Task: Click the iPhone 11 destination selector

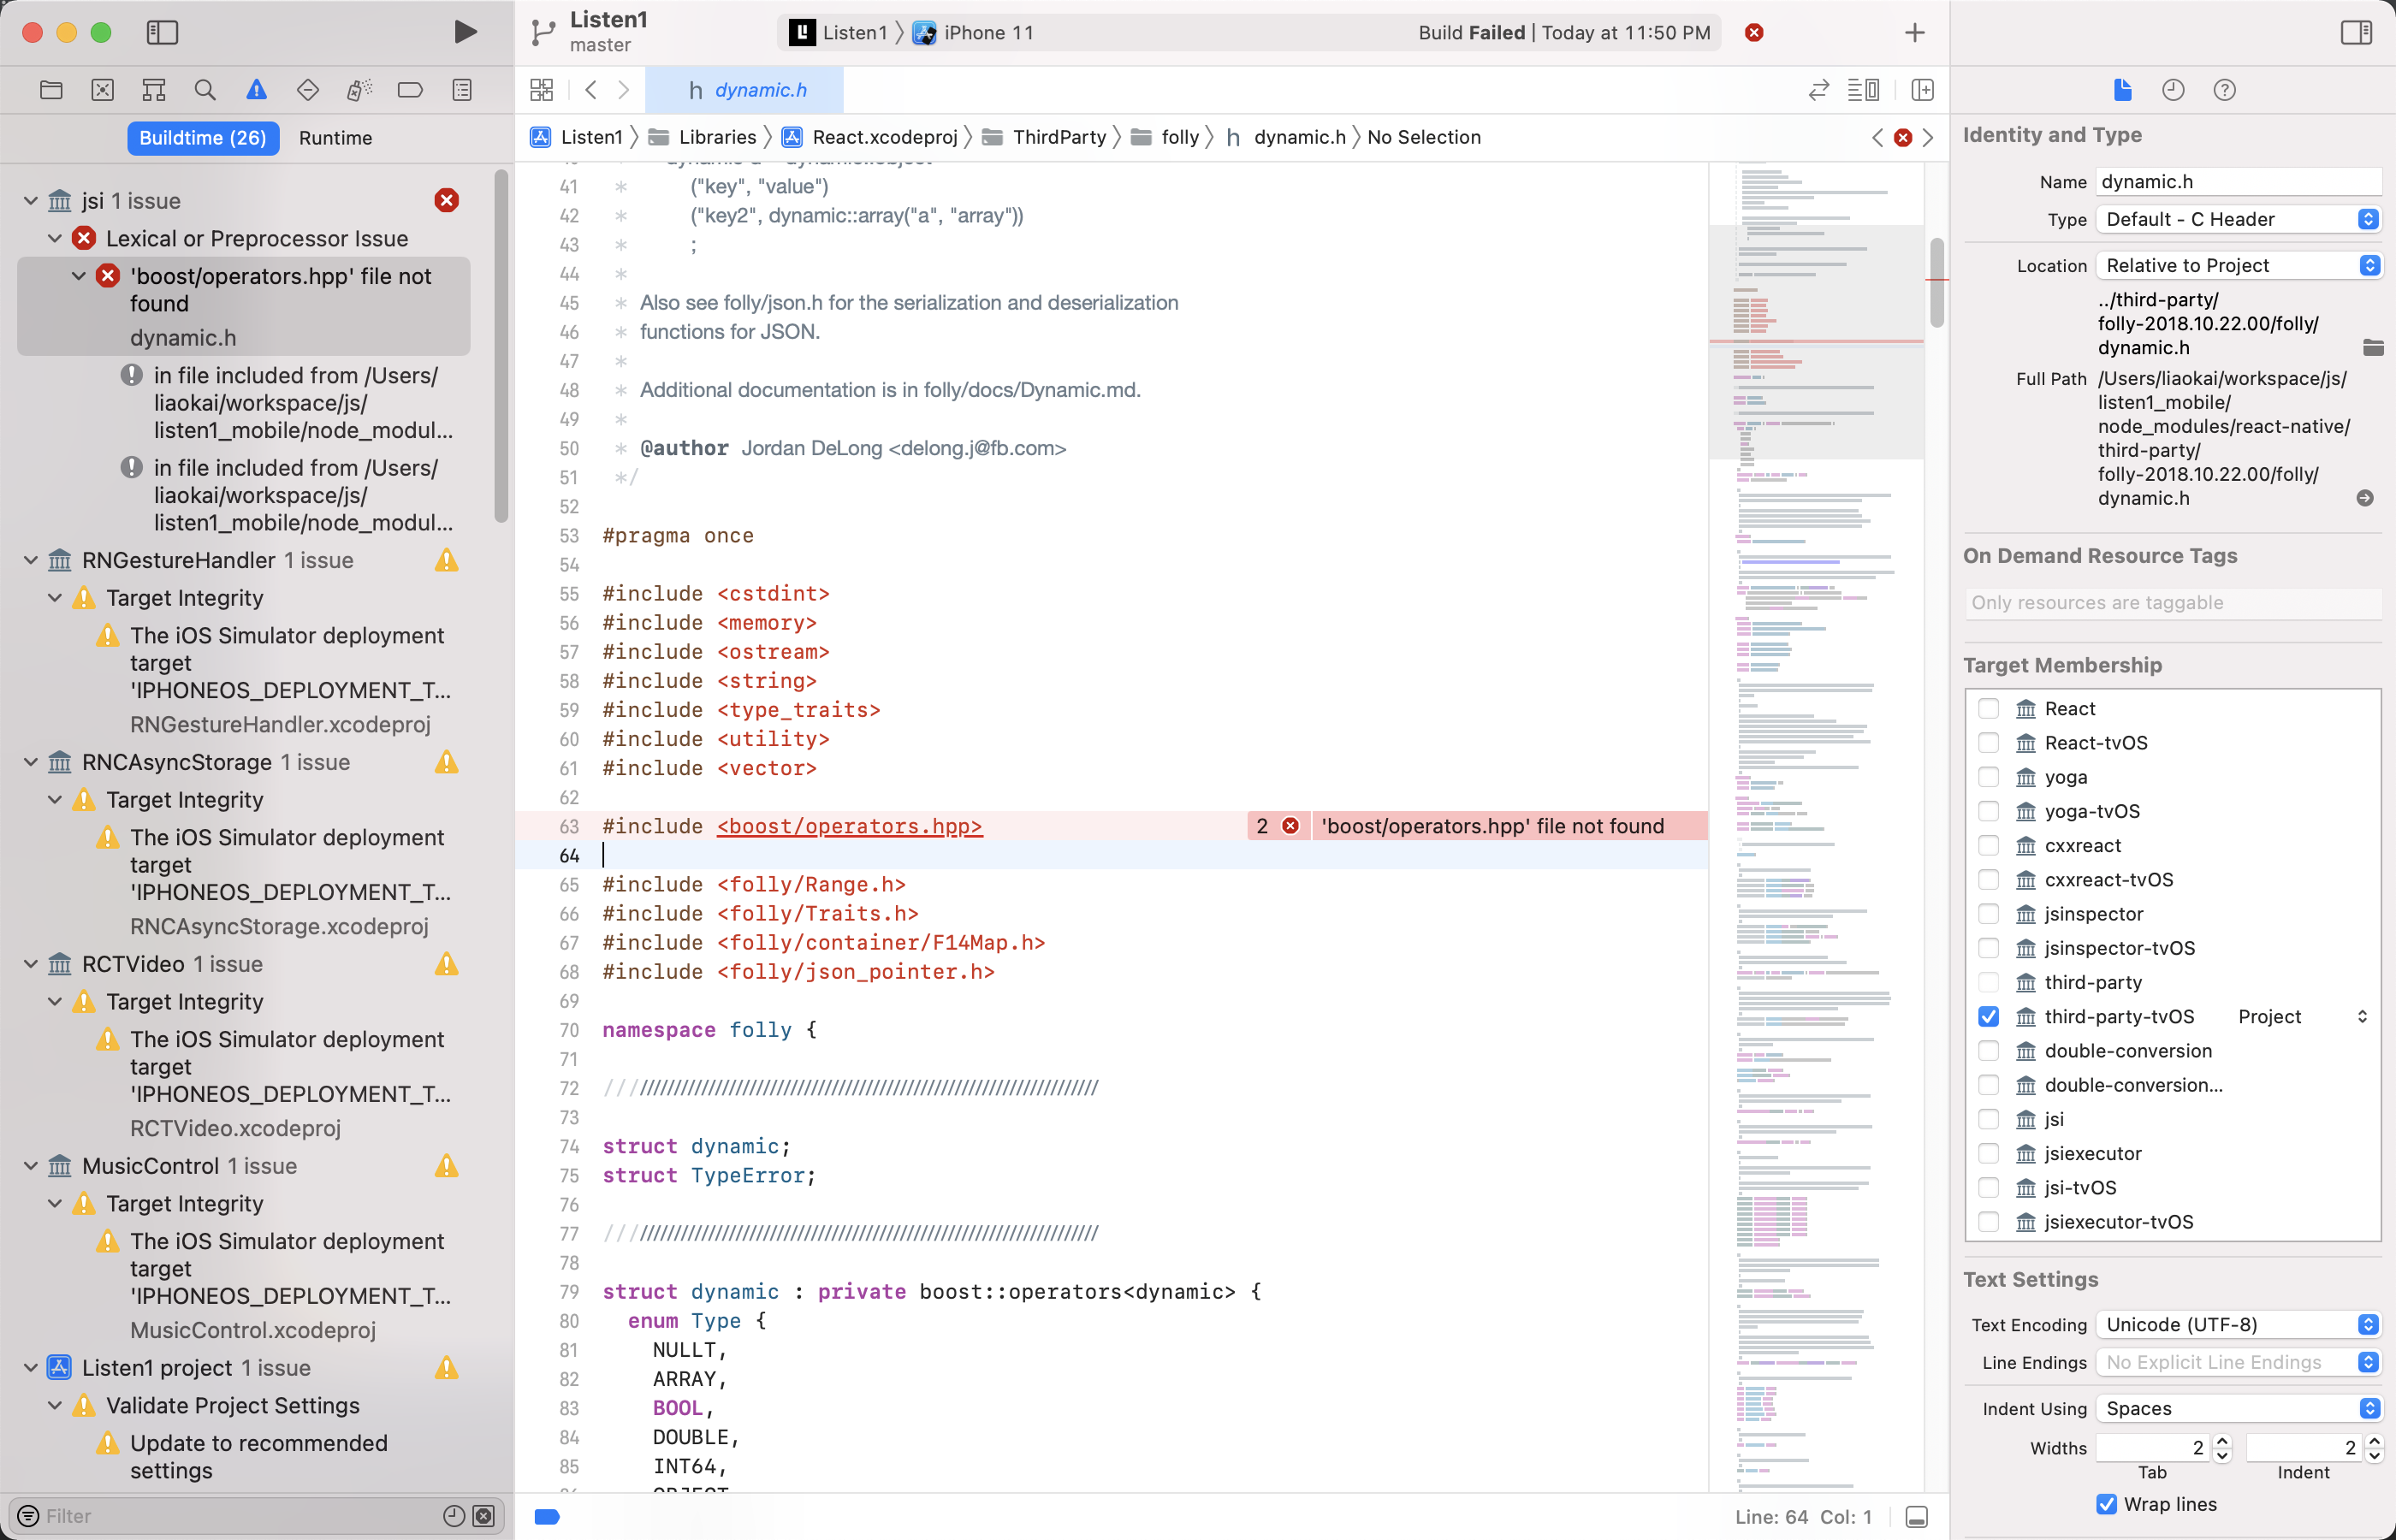Action: click(987, 32)
